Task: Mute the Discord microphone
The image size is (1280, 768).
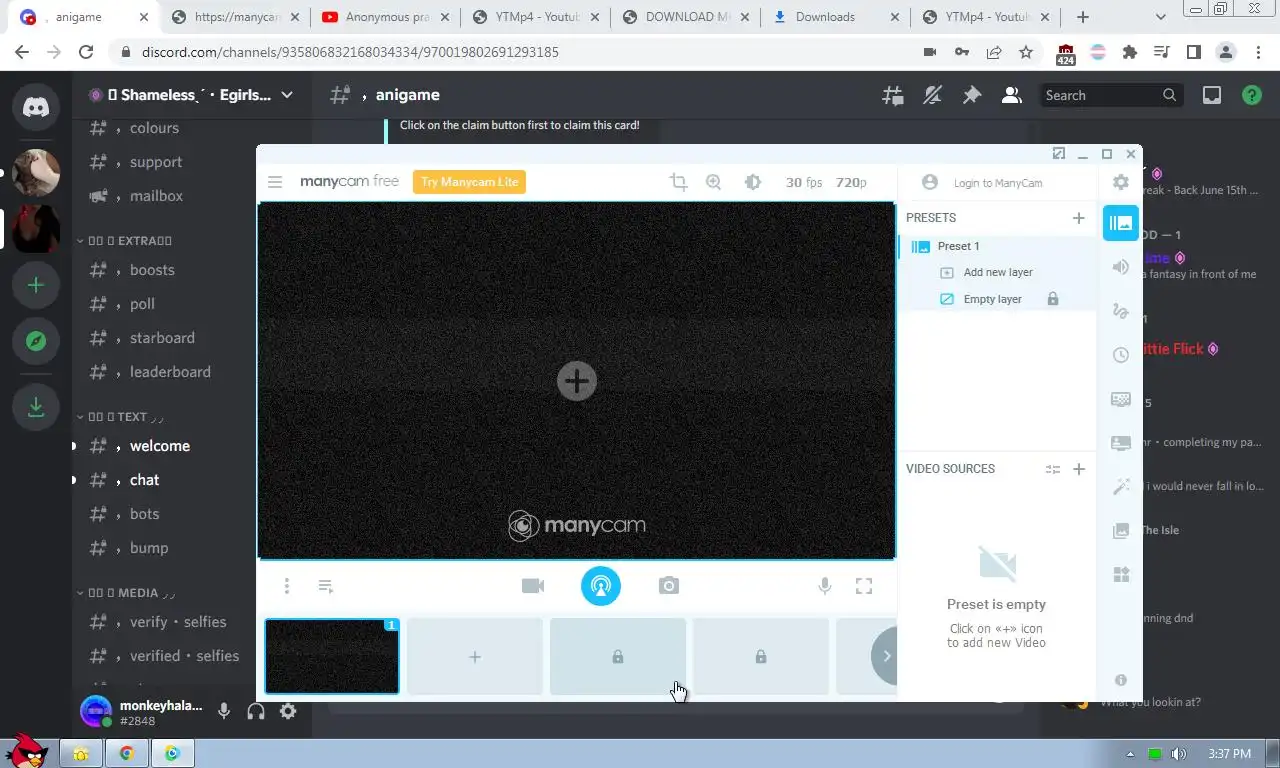Action: pyautogui.click(x=224, y=711)
